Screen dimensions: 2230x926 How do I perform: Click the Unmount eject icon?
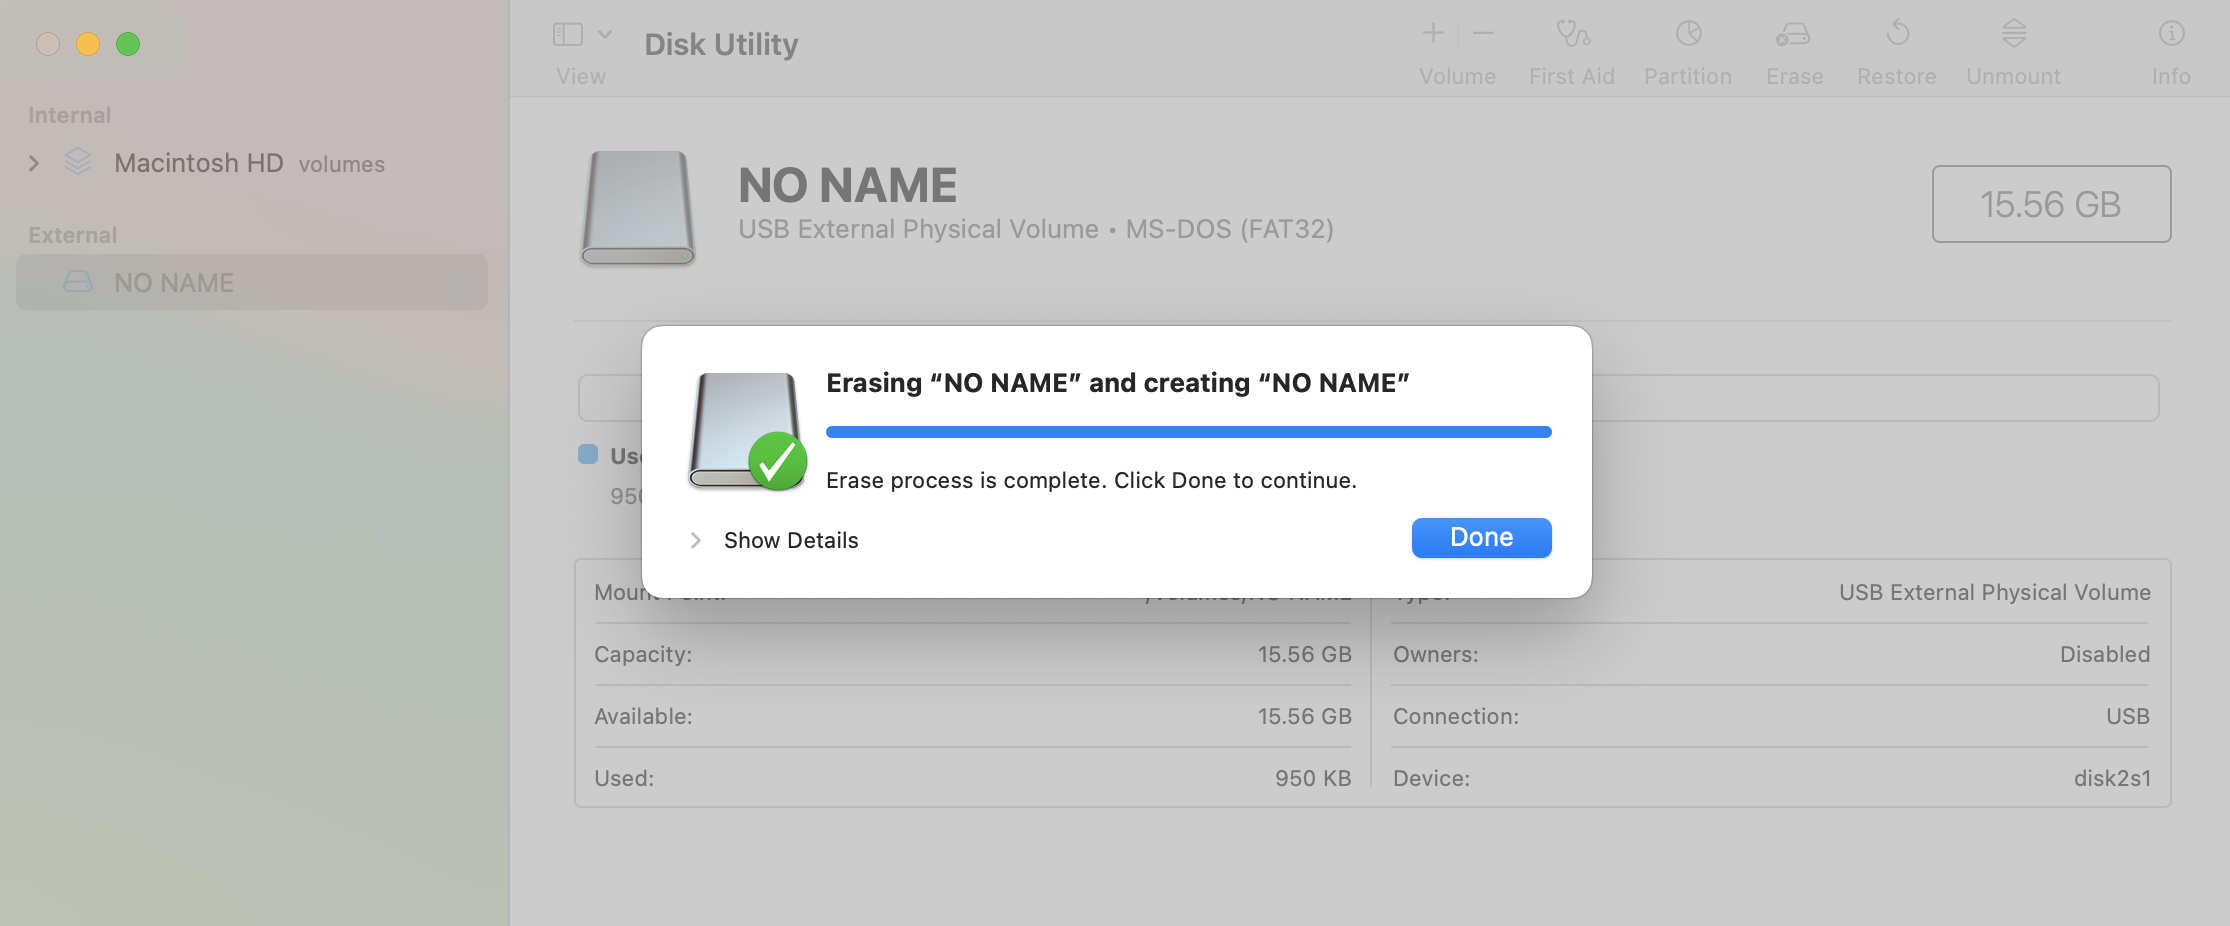2014,34
